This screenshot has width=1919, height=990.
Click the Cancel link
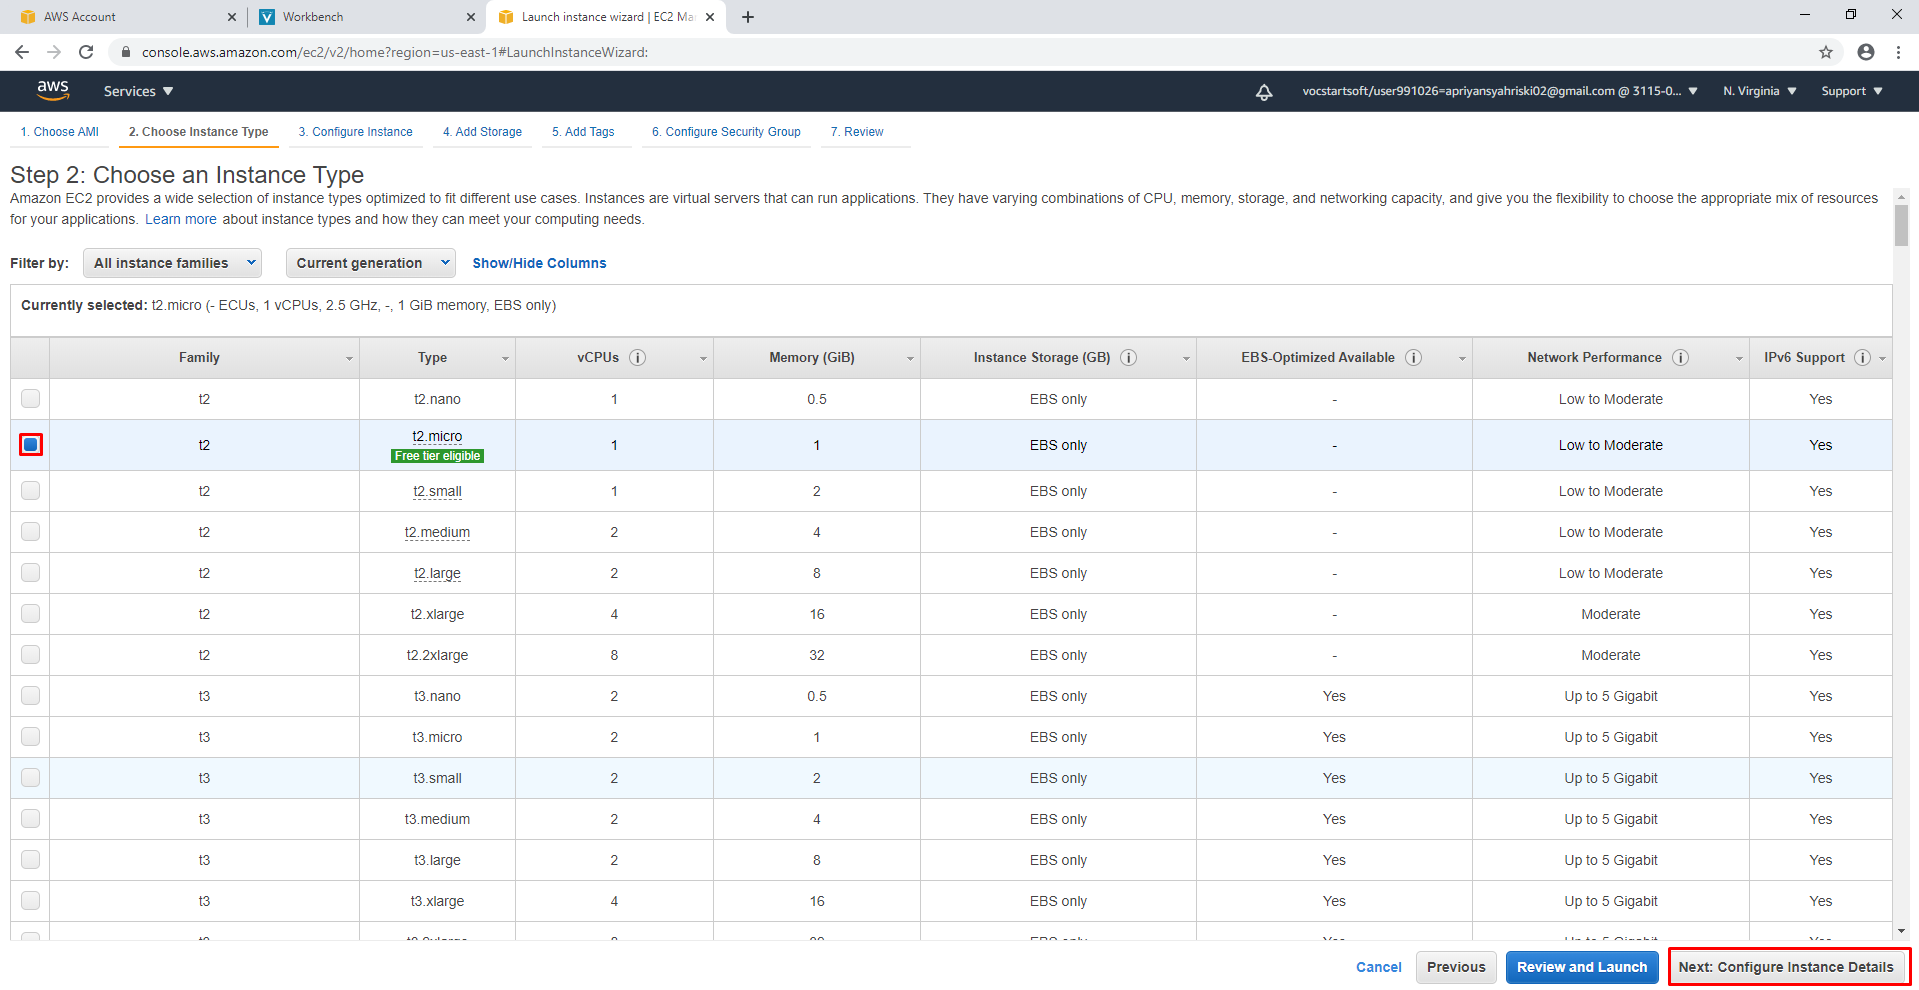tap(1378, 967)
